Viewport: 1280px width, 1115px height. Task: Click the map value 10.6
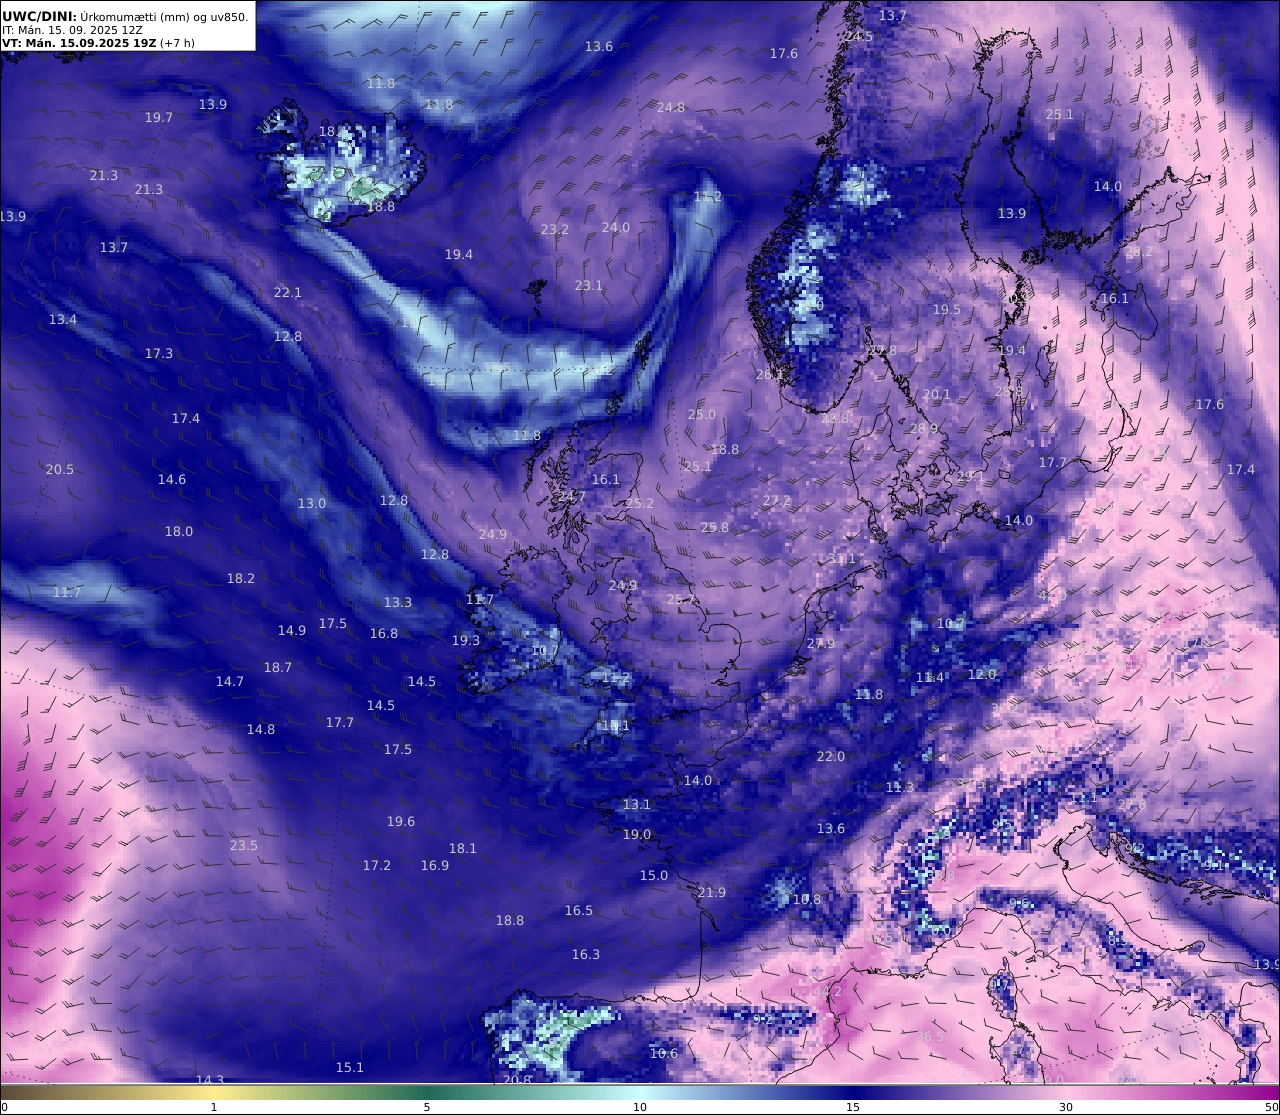pos(664,1054)
